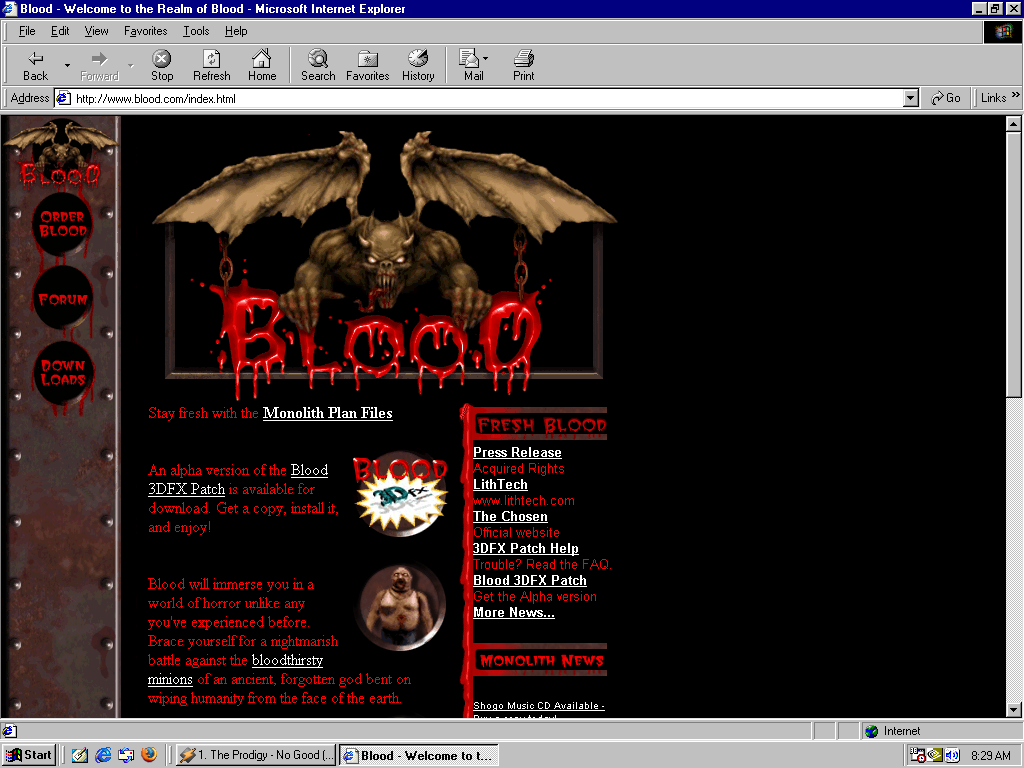
Task: Print the page with Print icon
Action: (x=523, y=66)
